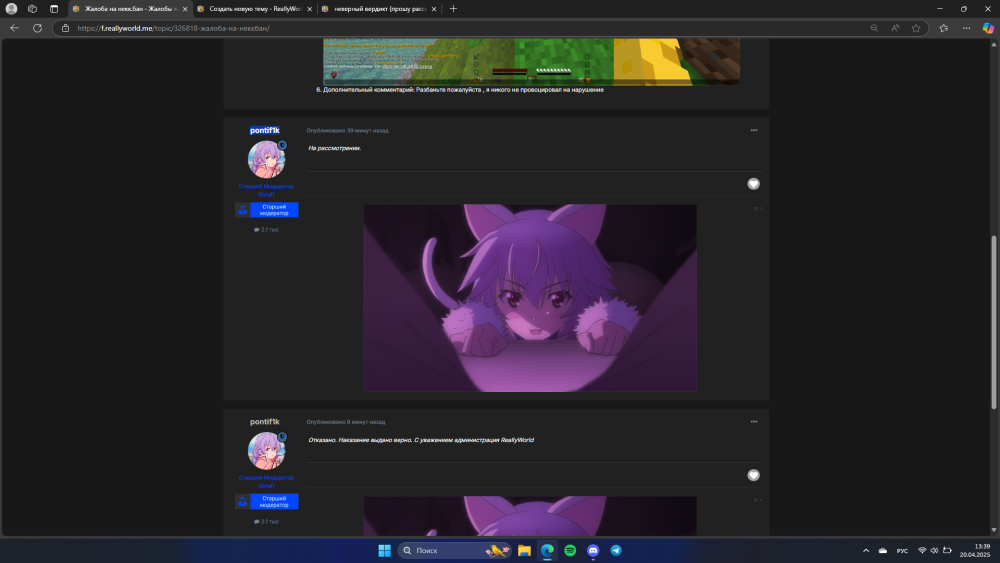The height and width of the screenshot is (563, 1000).
Task: Refresh the current page
Action: click(38, 28)
